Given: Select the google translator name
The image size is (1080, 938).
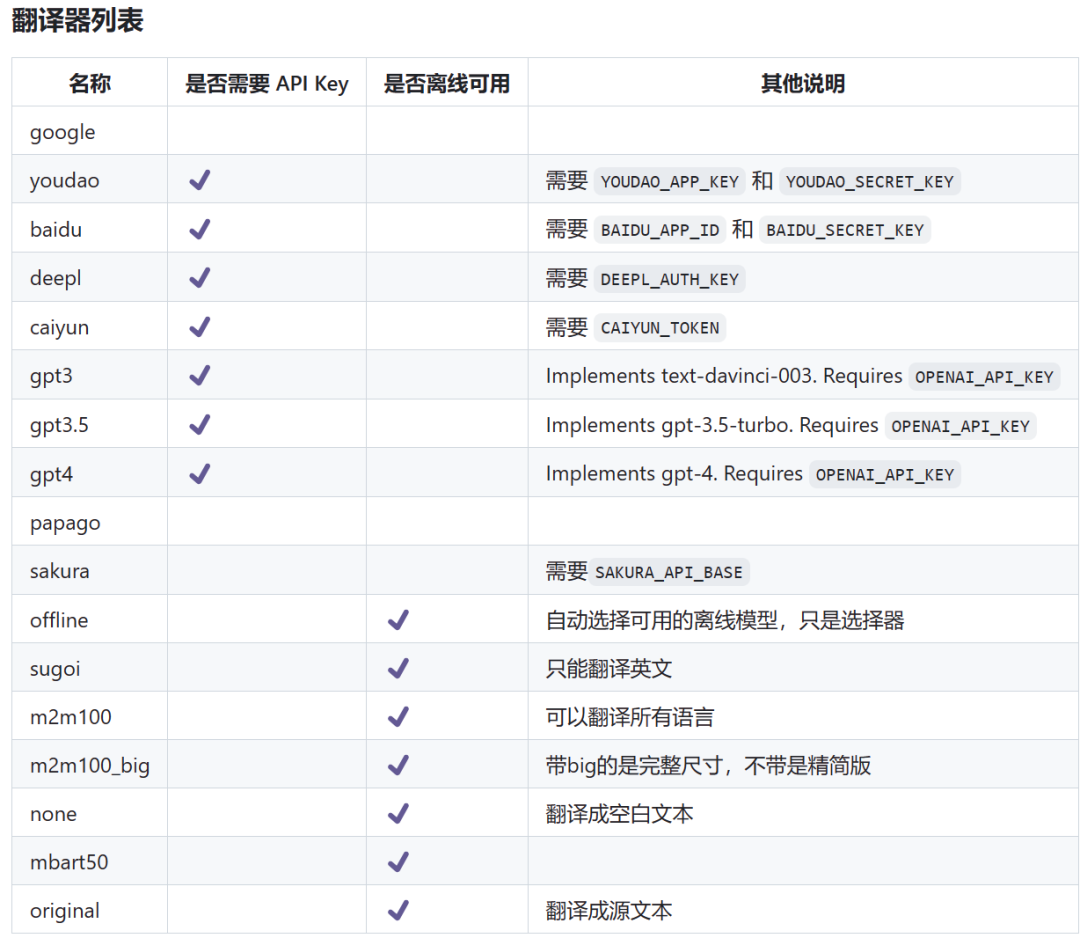Looking at the screenshot, I should [x=63, y=132].
